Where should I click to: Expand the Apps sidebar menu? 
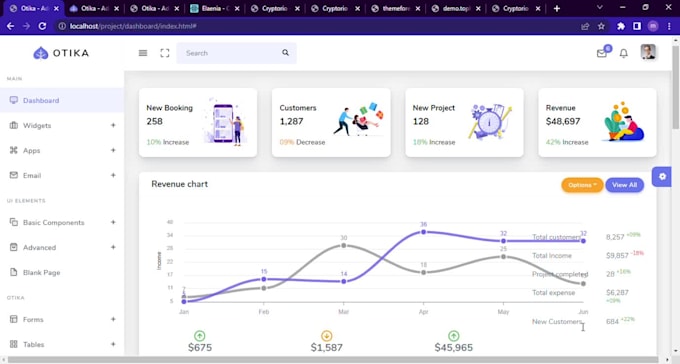coord(62,150)
